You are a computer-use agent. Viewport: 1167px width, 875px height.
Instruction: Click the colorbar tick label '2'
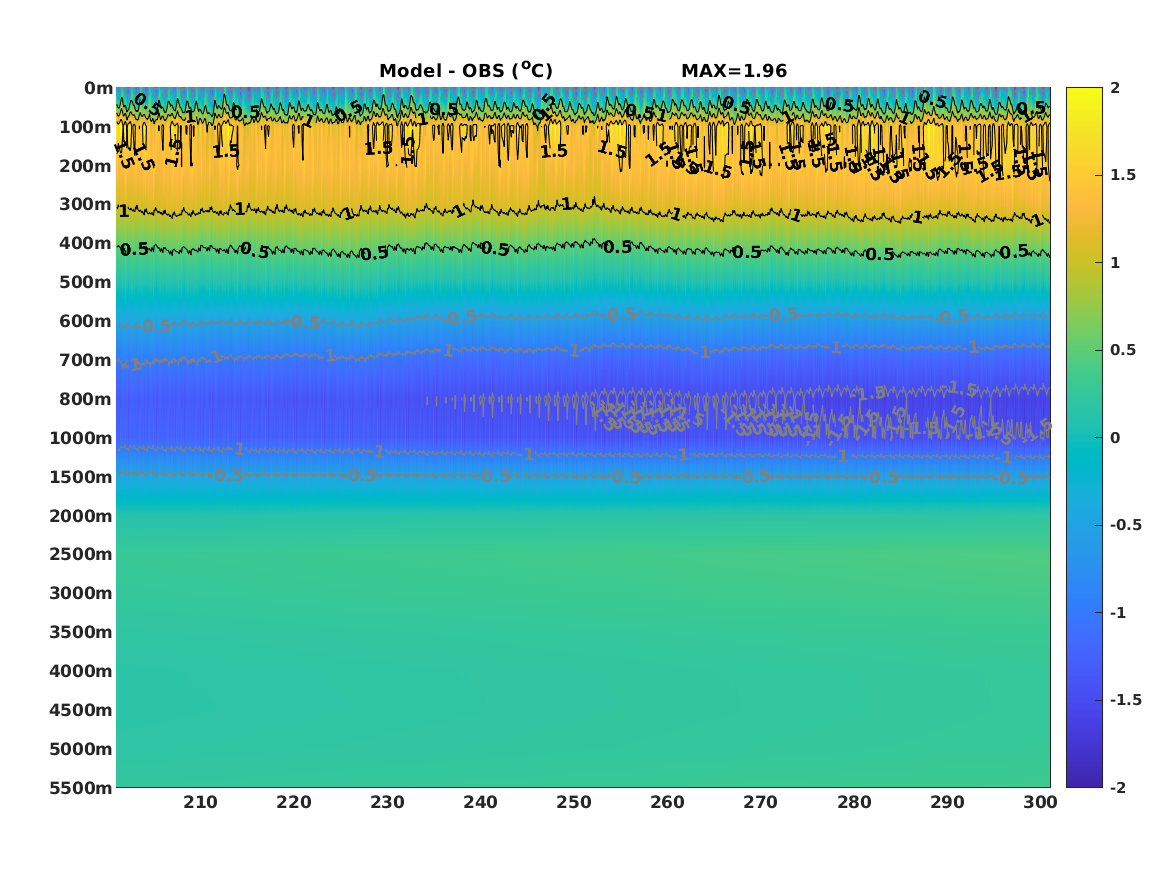1115,88
